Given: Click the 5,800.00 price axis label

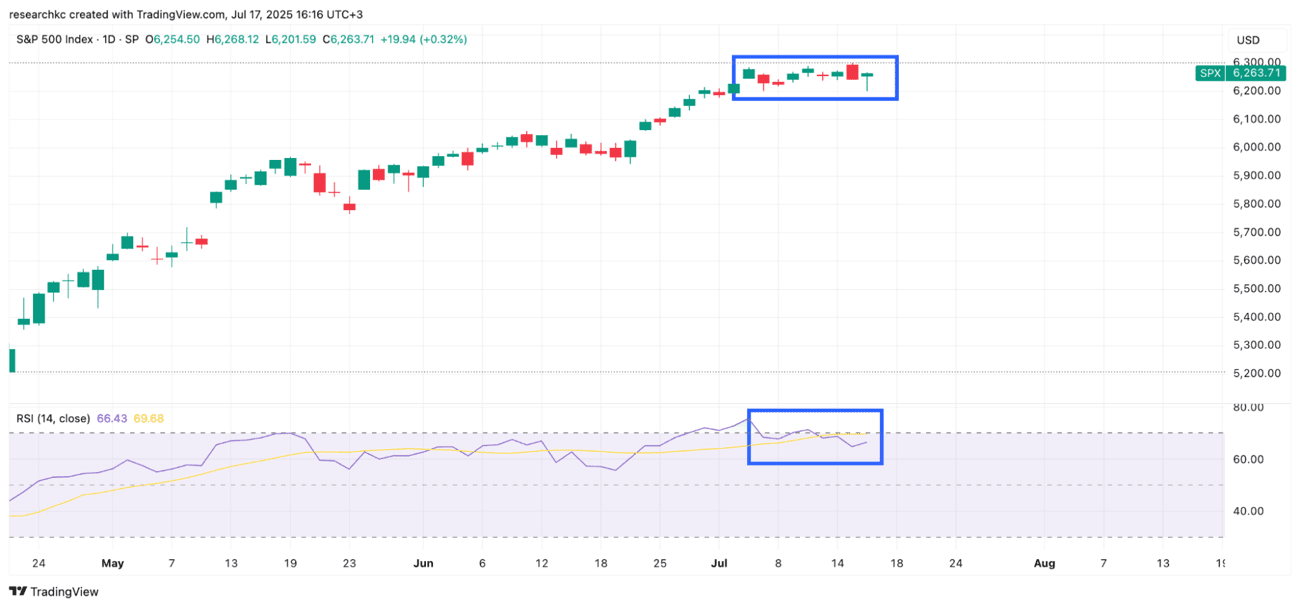Looking at the screenshot, I should coord(1255,204).
